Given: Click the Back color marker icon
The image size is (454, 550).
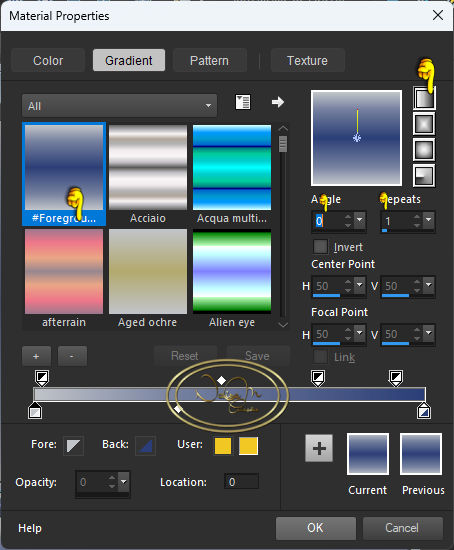Looking at the screenshot, I should point(146,446).
